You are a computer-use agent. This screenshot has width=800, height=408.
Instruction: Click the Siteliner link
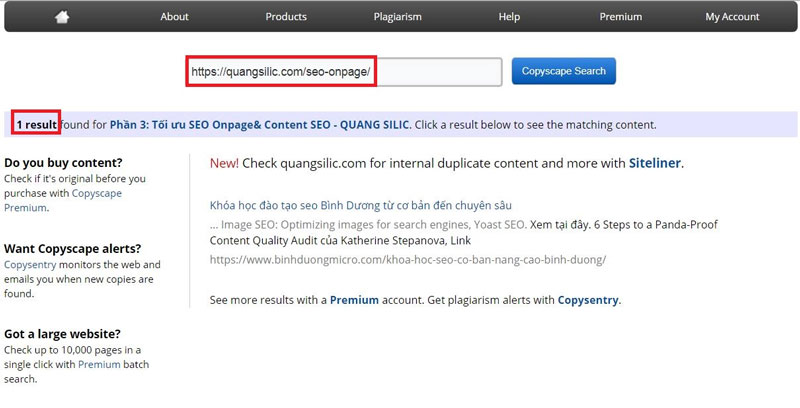[656, 163]
